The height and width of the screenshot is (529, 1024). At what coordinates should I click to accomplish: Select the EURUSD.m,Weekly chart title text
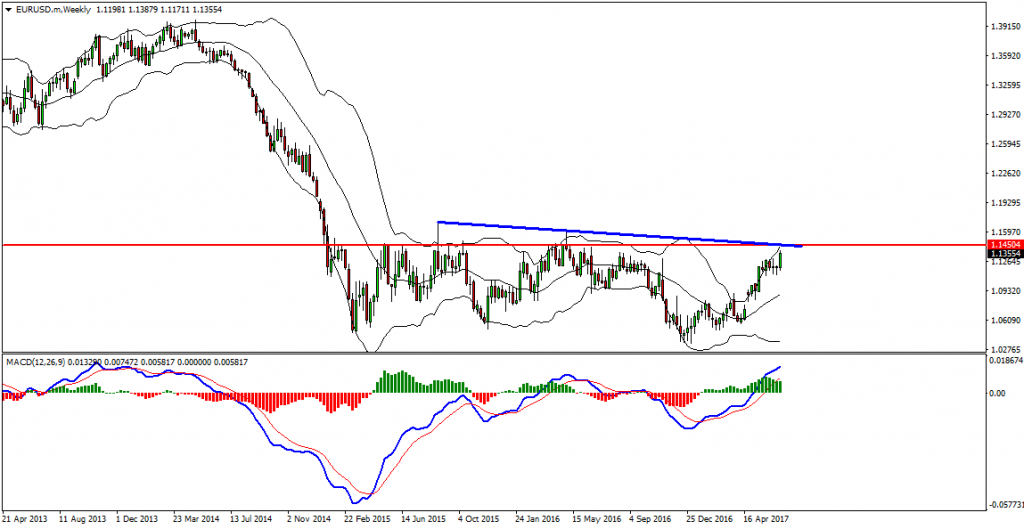[48, 8]
